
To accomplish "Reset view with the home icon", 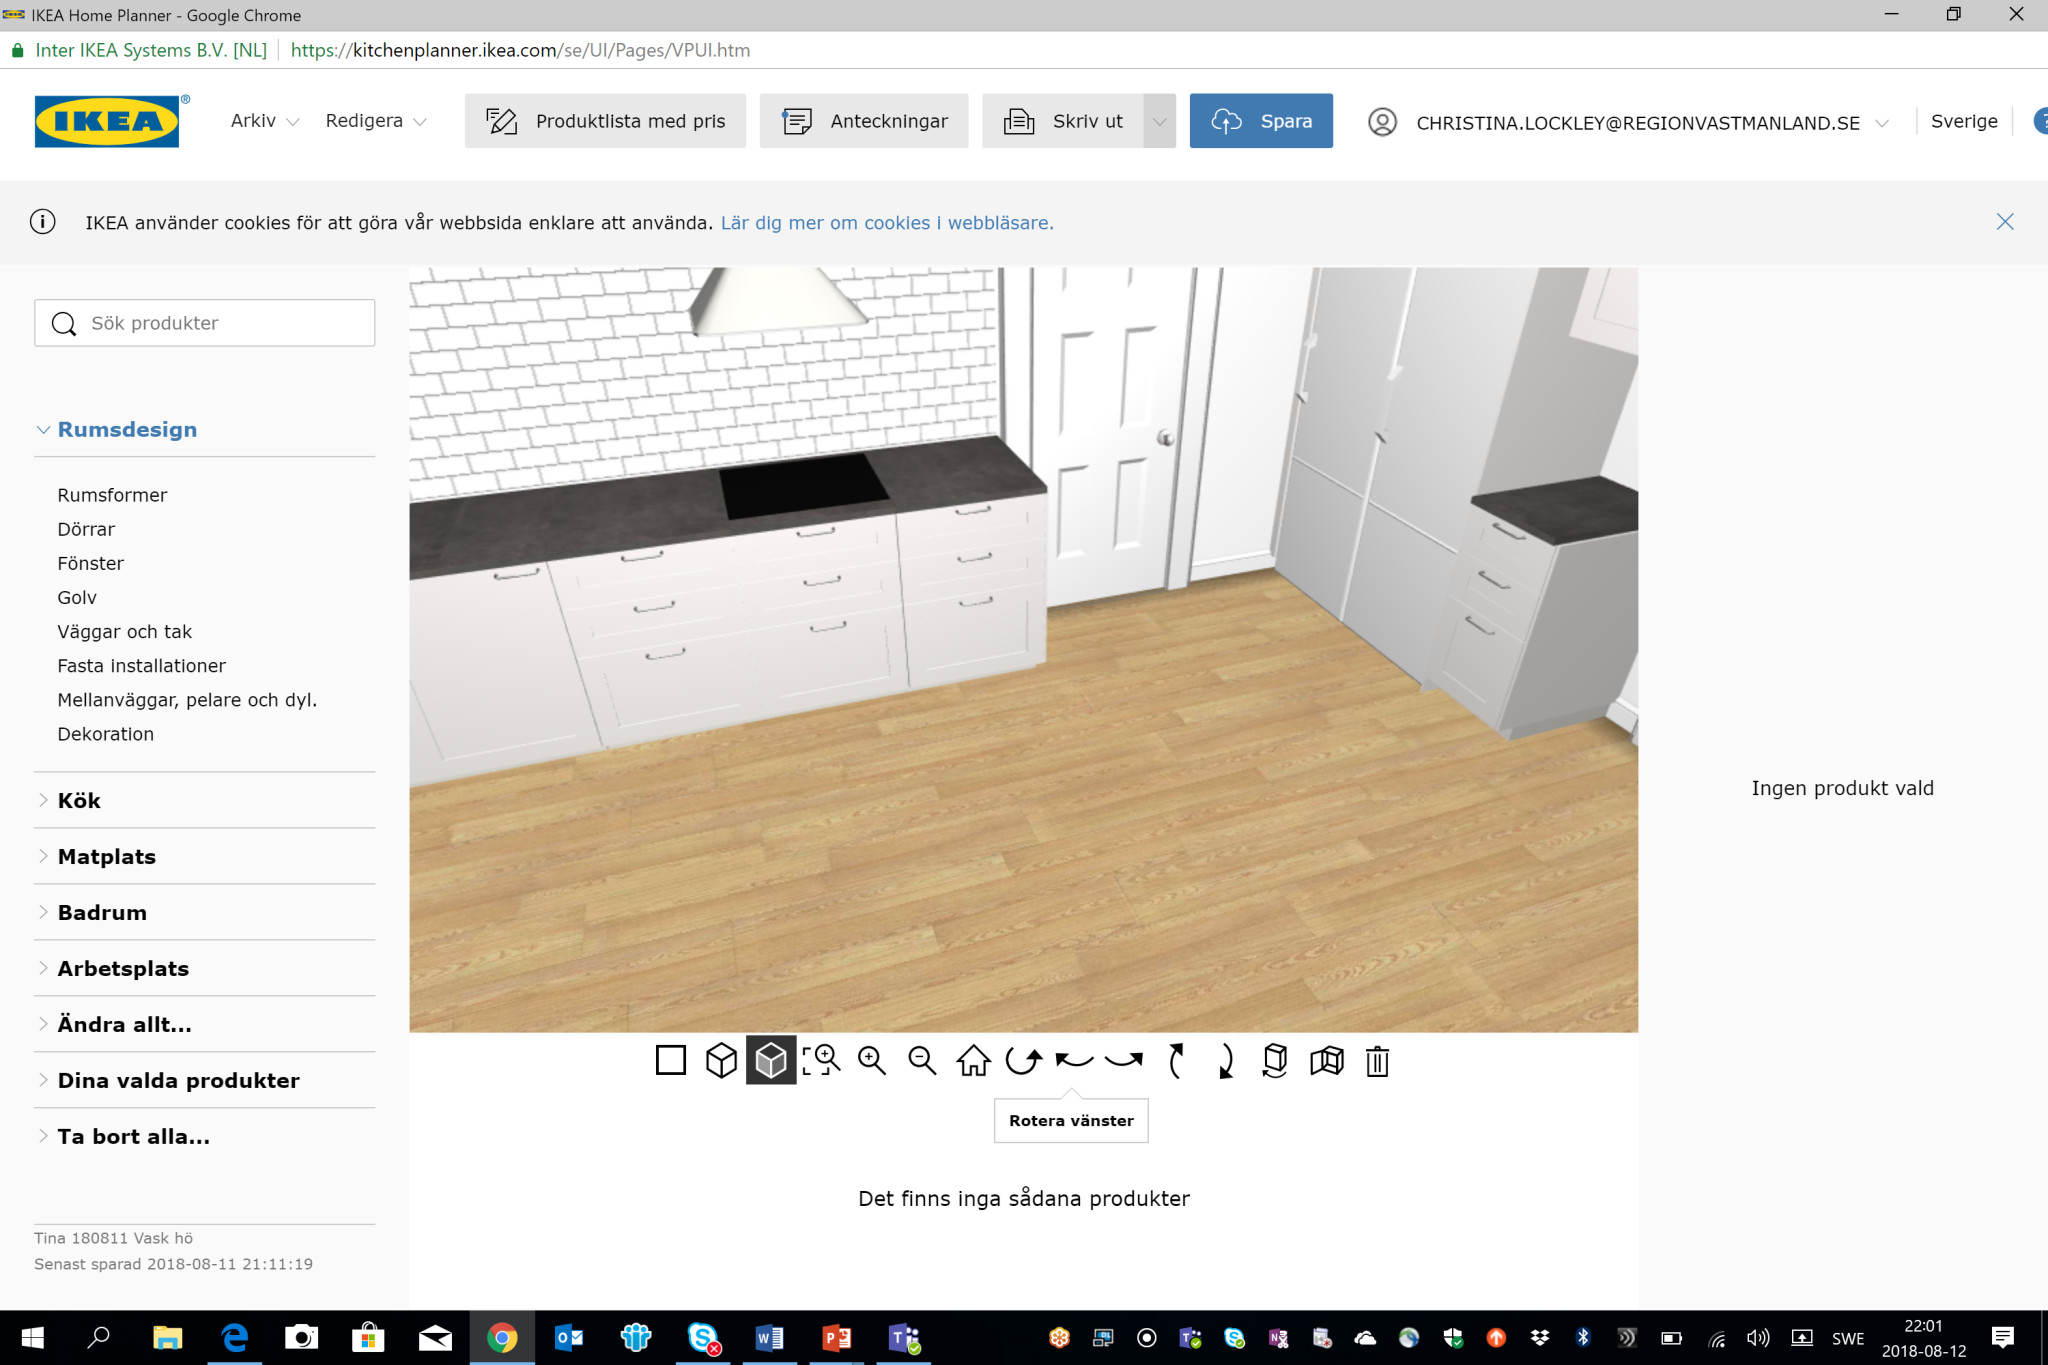I will pos(973,1060).
